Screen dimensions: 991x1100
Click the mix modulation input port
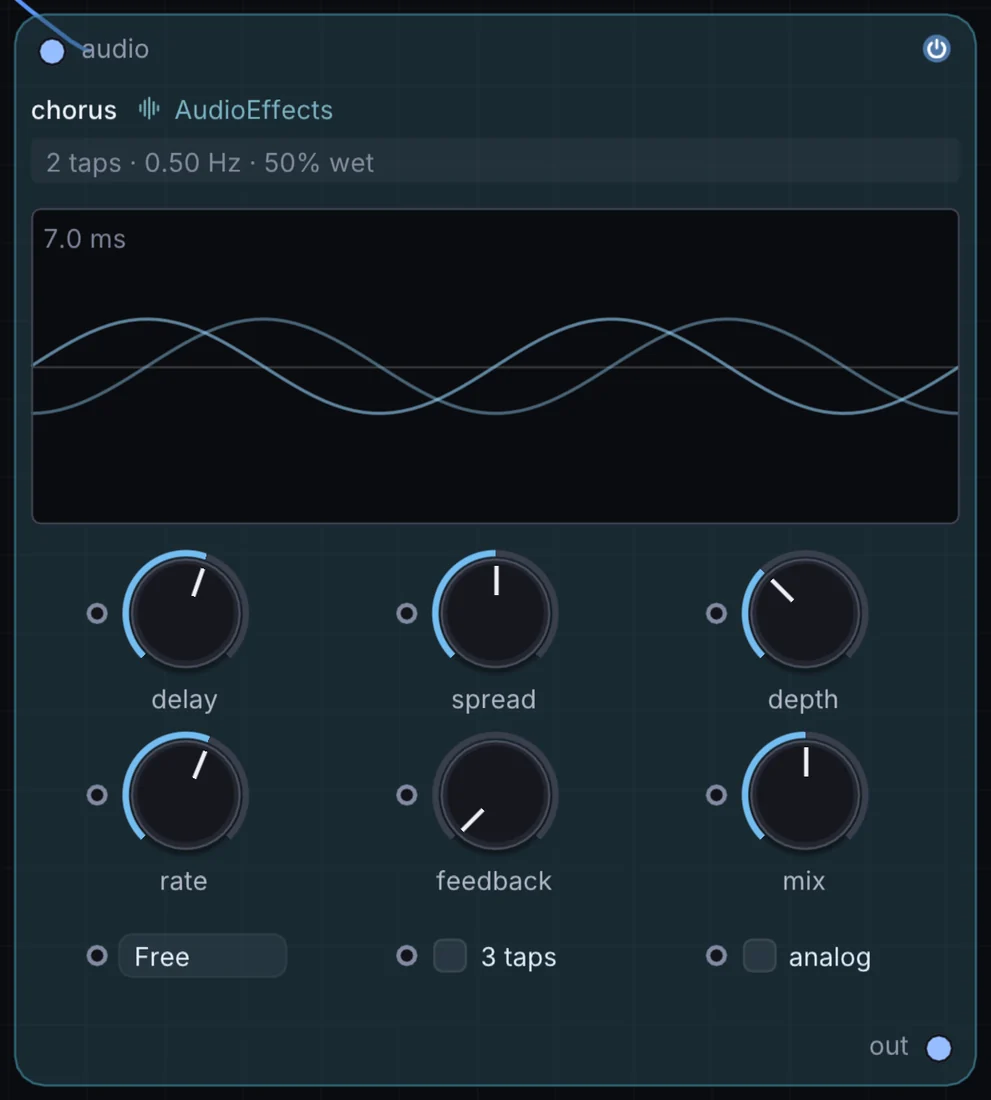tap(716, 795)
